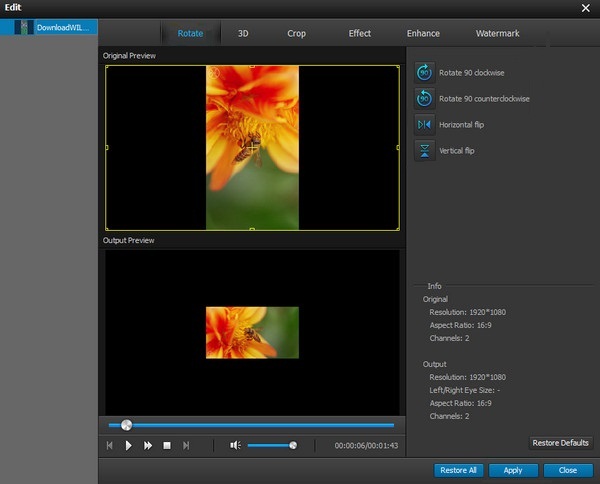Image resolution: width=600 pixels, height=484 pixels.
Task: Play the video preview
Action: point(129,445)
